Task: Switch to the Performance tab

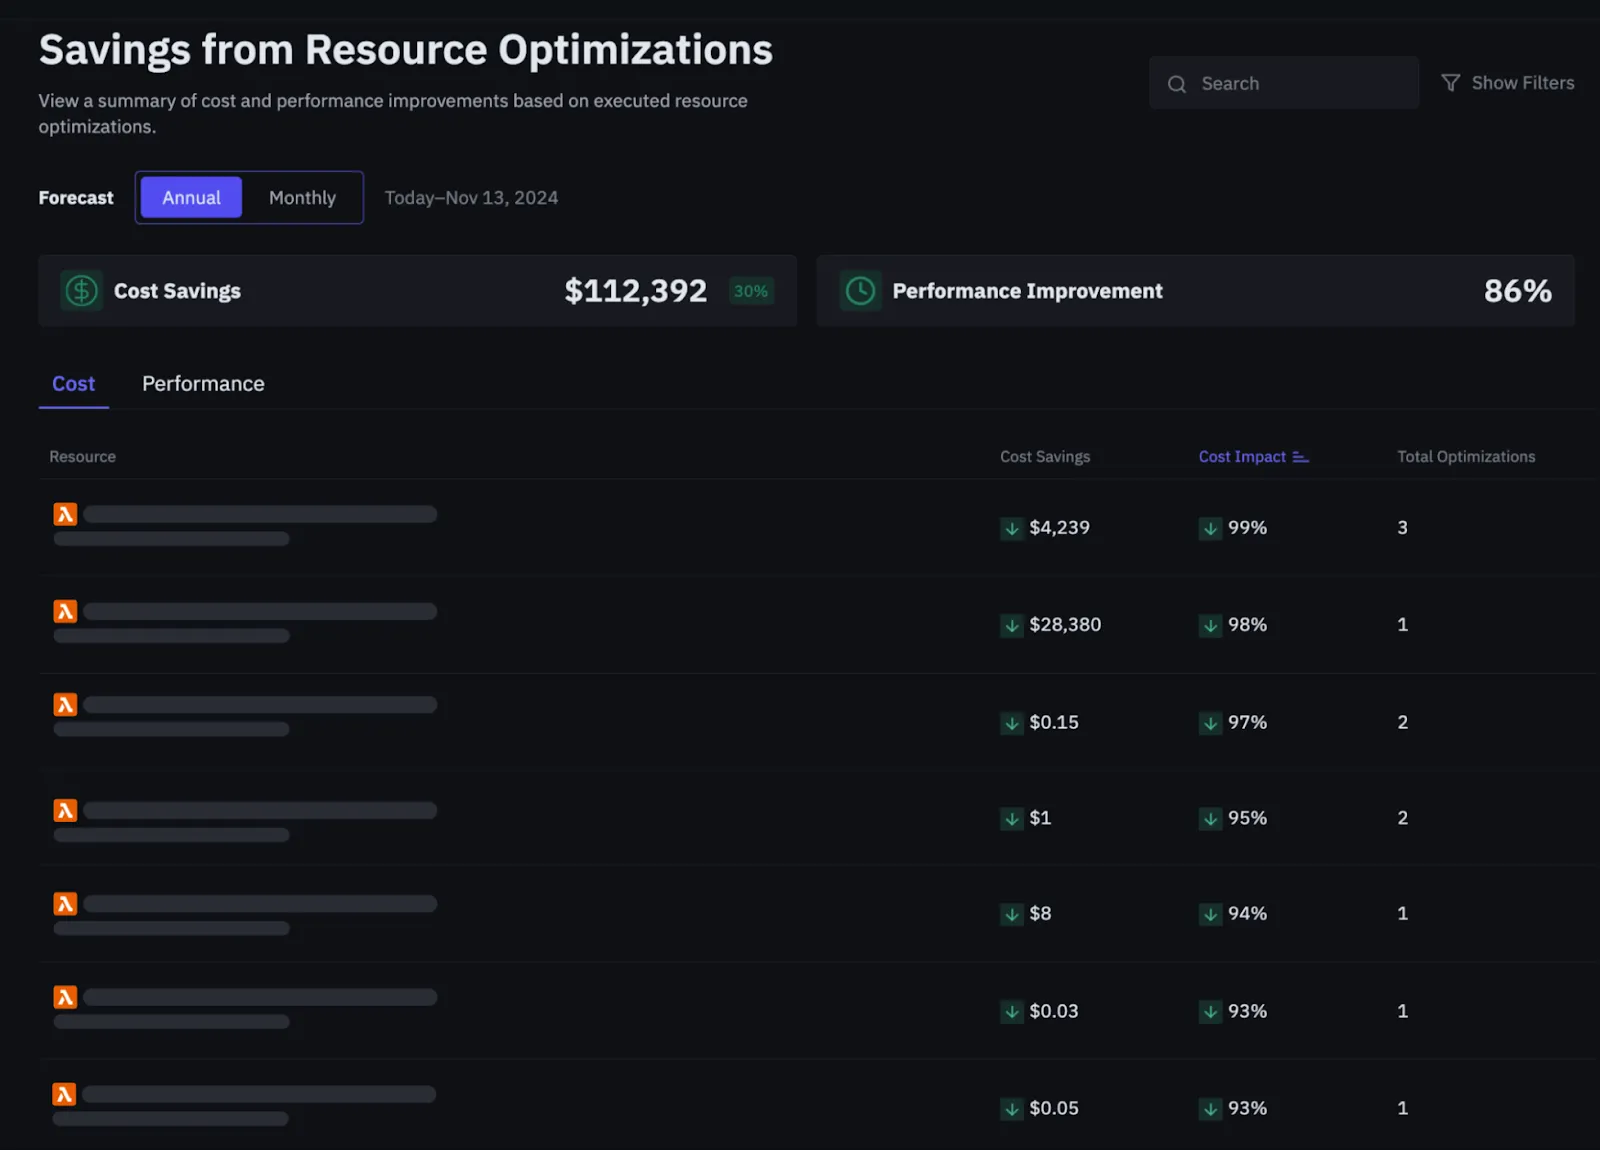Action: 203,384
